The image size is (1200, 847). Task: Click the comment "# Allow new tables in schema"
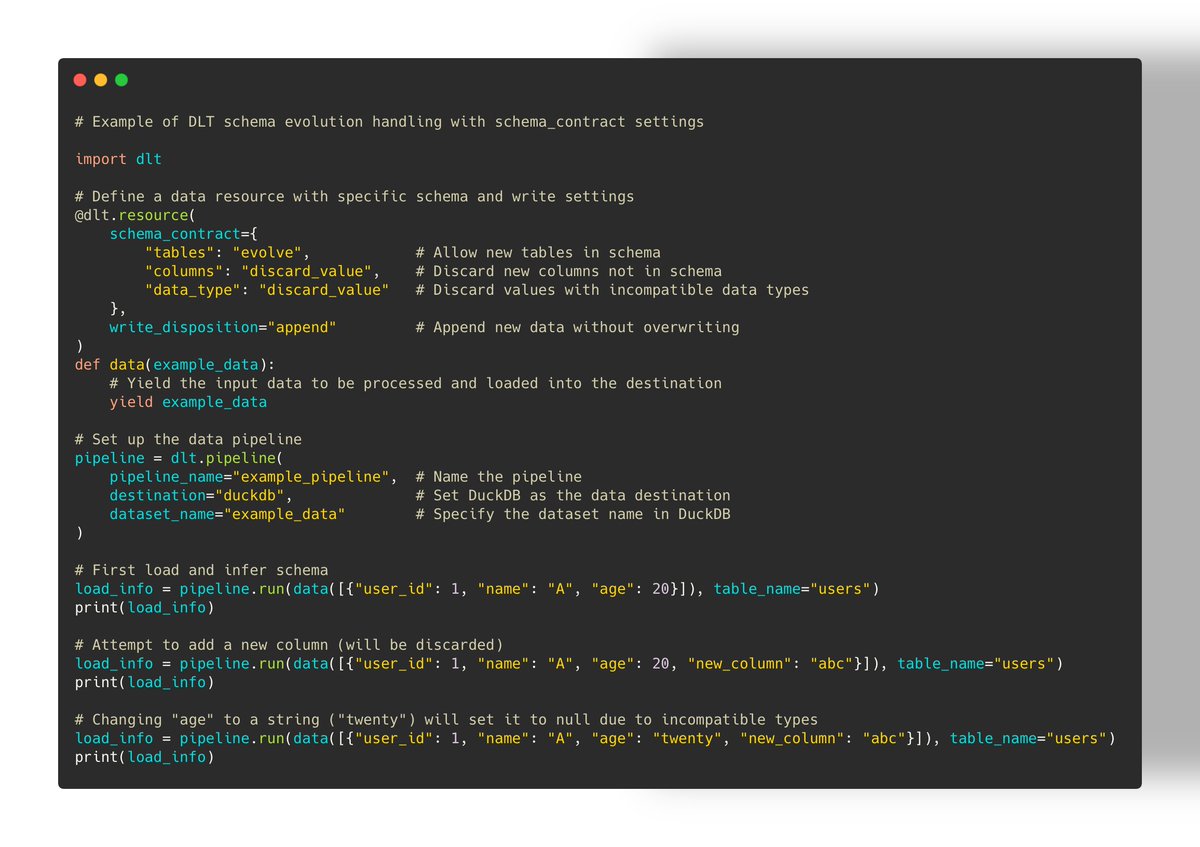pos(538,253)
